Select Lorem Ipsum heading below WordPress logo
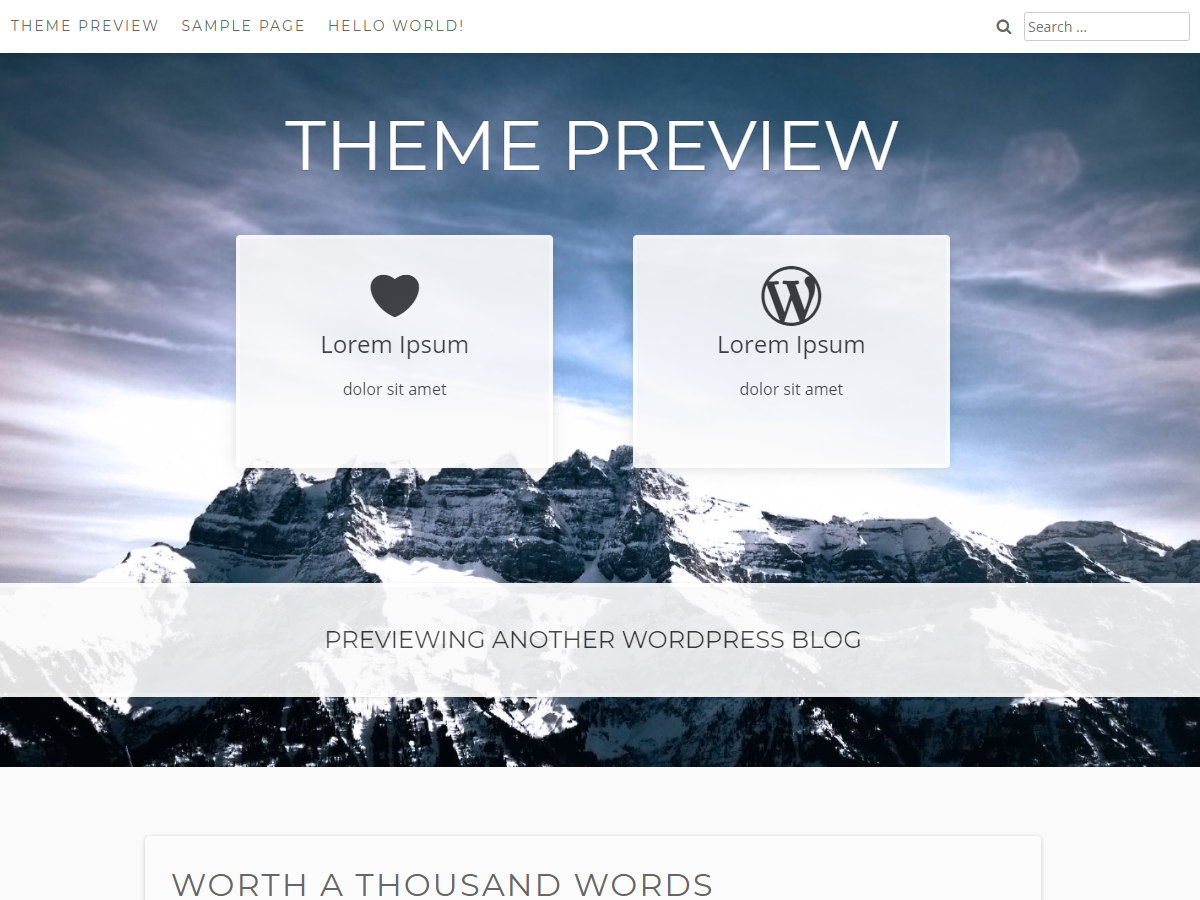 click(x=791, y=345)
